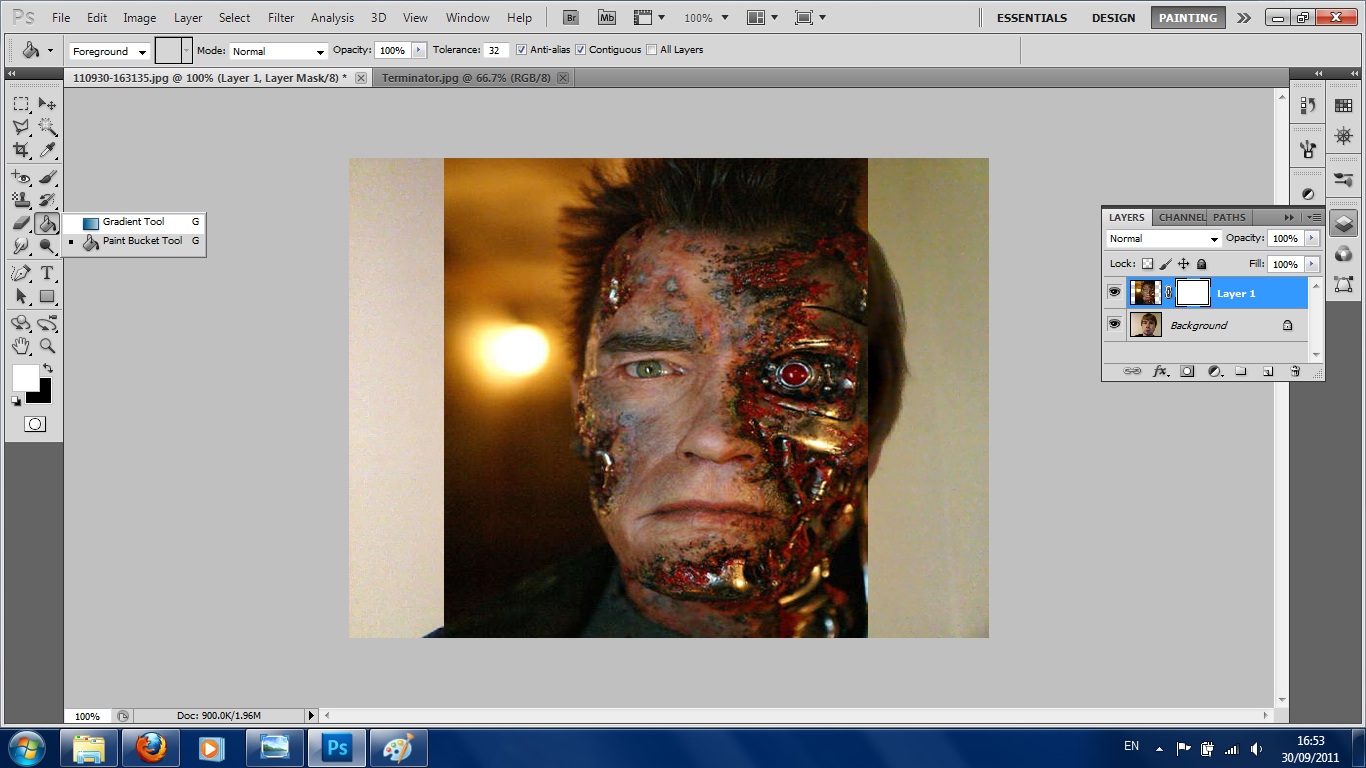The image size is (1366, 768).
Task: Select the Move tool
Action: pyautogui.click(x=47, y=104)
